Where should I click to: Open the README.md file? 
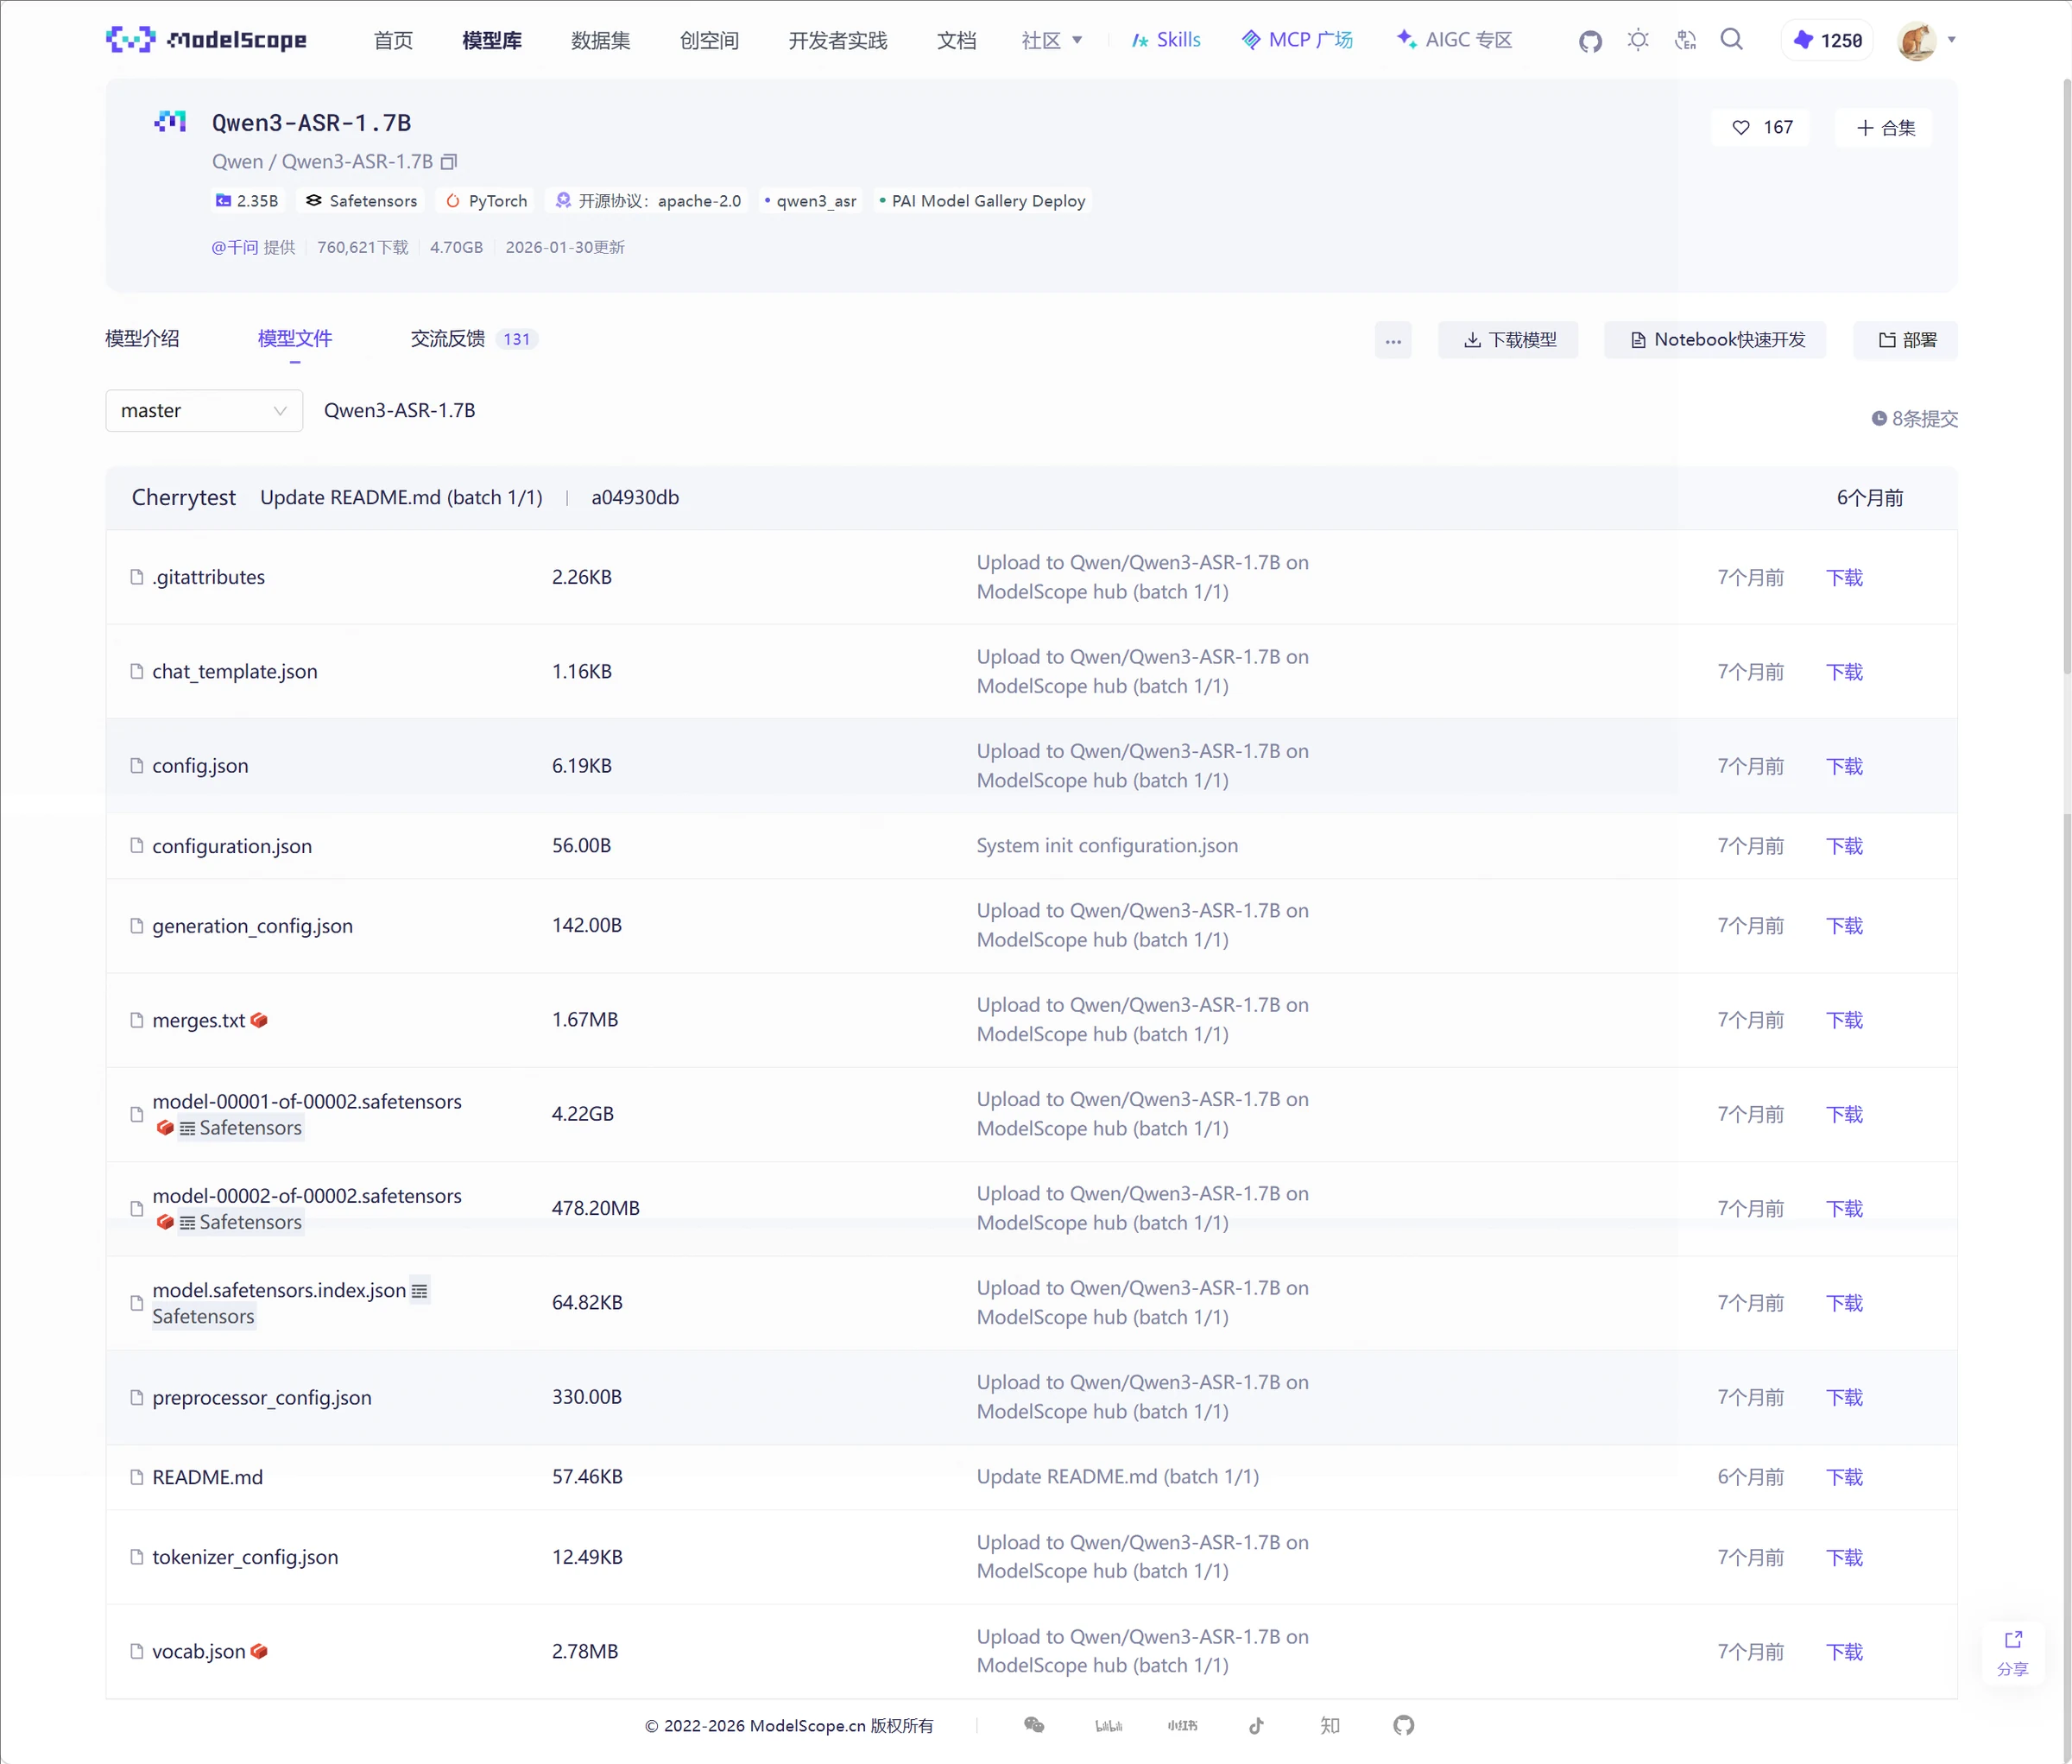[x=207, y=1477]
